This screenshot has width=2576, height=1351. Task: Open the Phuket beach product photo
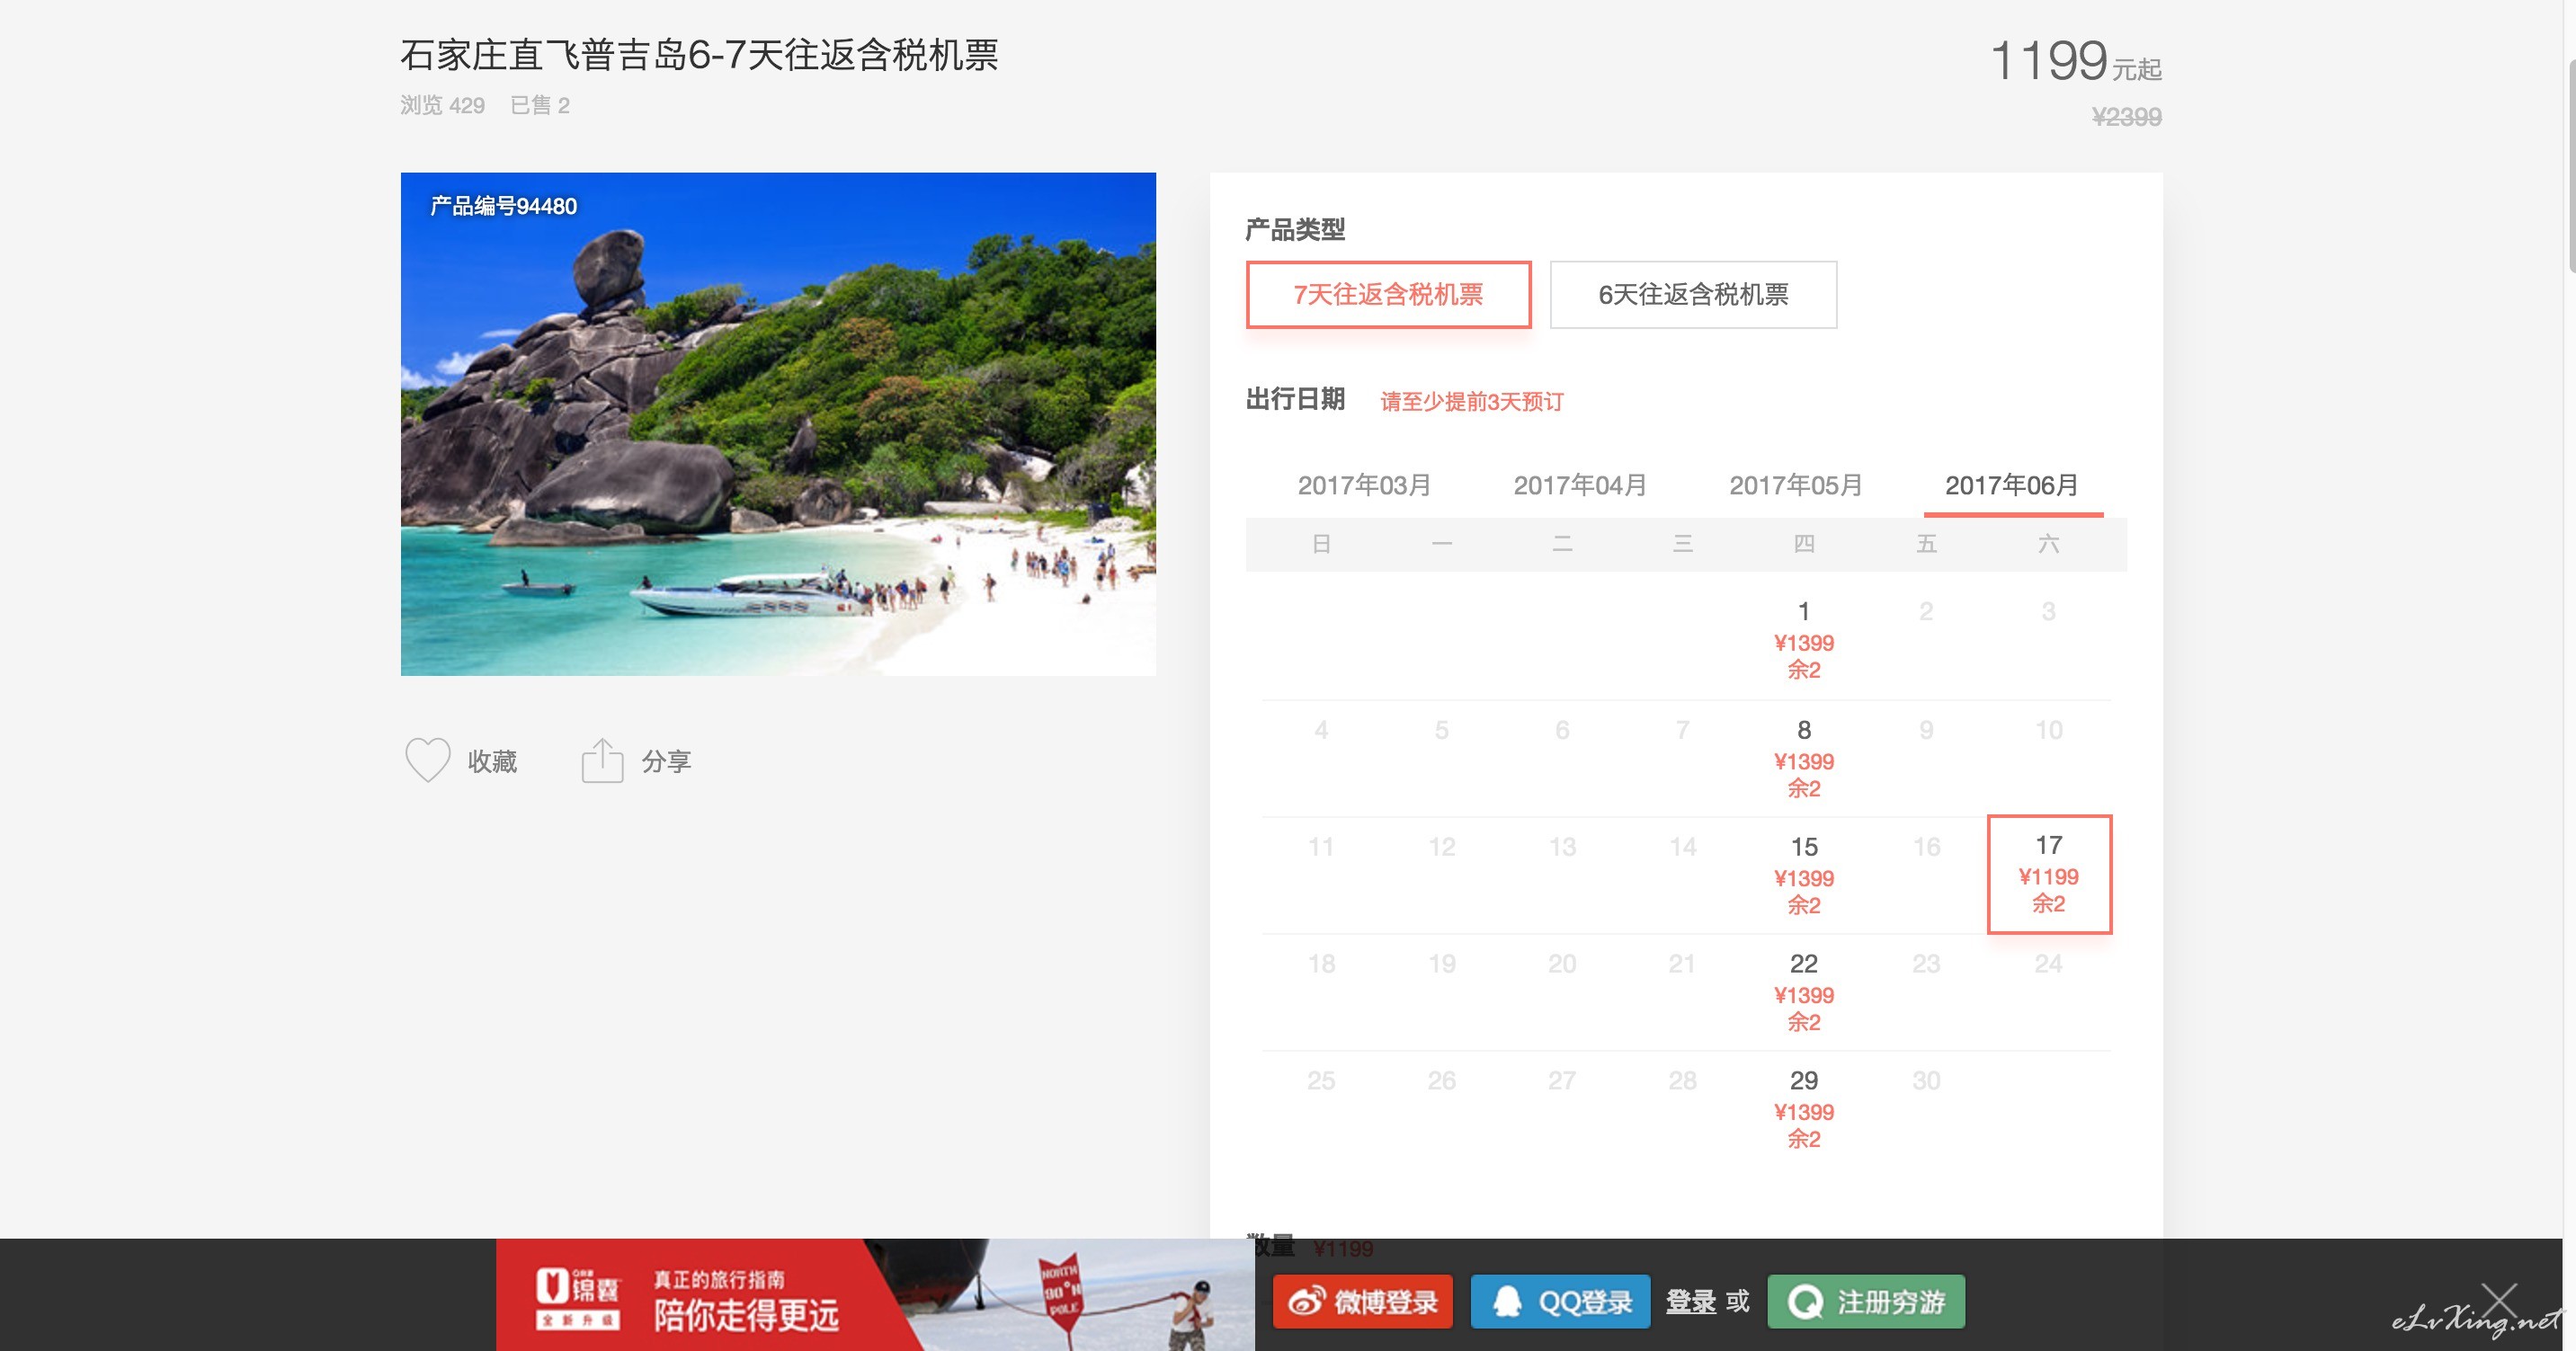coord(778,424)
